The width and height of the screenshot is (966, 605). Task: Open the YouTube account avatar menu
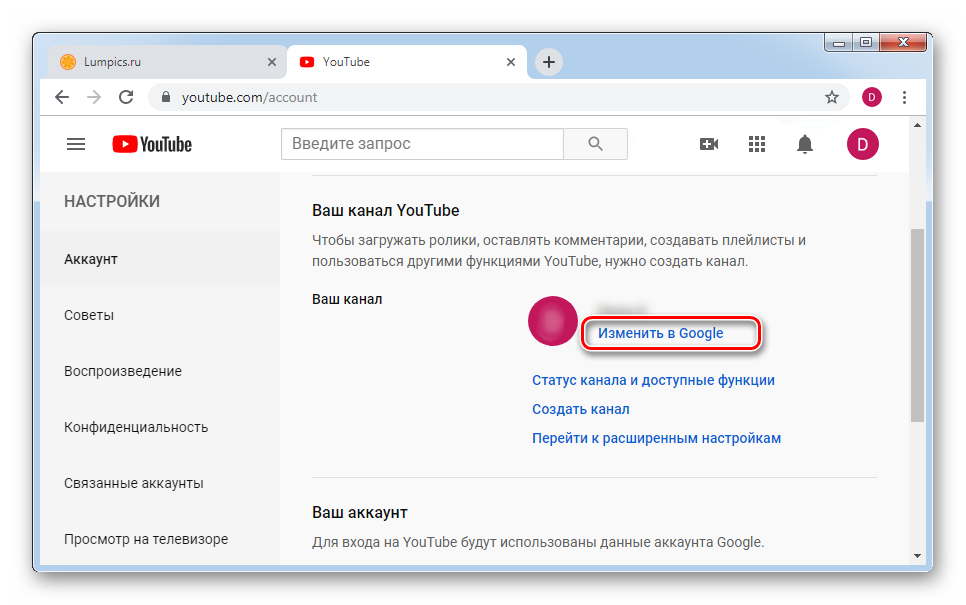coord(862,144)
